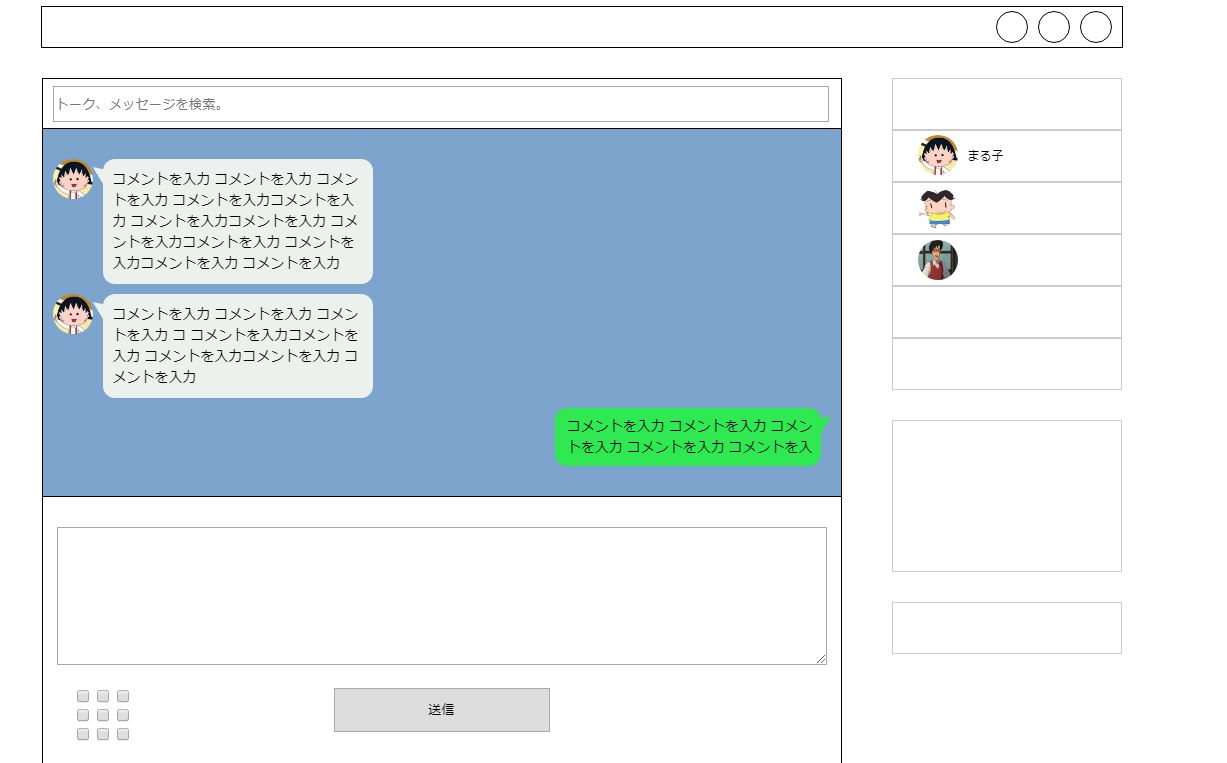Click the rightmost circle icon in the header bar
The width and height of the screenshot is (1227, 763).
pos(1096,27)
